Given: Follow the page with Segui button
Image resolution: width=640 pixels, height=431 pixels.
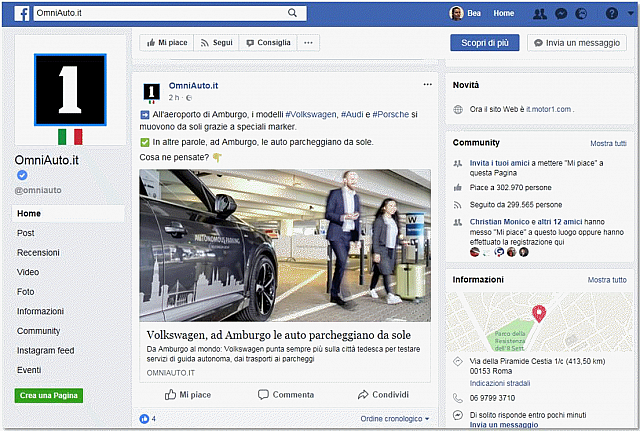Looking at the screenshot, I should point(216,43).
